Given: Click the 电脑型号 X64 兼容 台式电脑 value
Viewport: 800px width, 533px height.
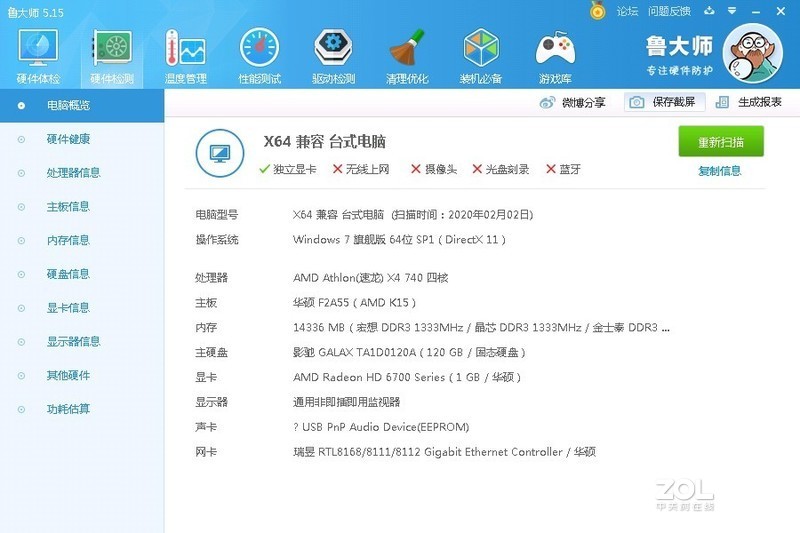Looking at the screenshot, I should pyautogui.click(x=413, y=215).
